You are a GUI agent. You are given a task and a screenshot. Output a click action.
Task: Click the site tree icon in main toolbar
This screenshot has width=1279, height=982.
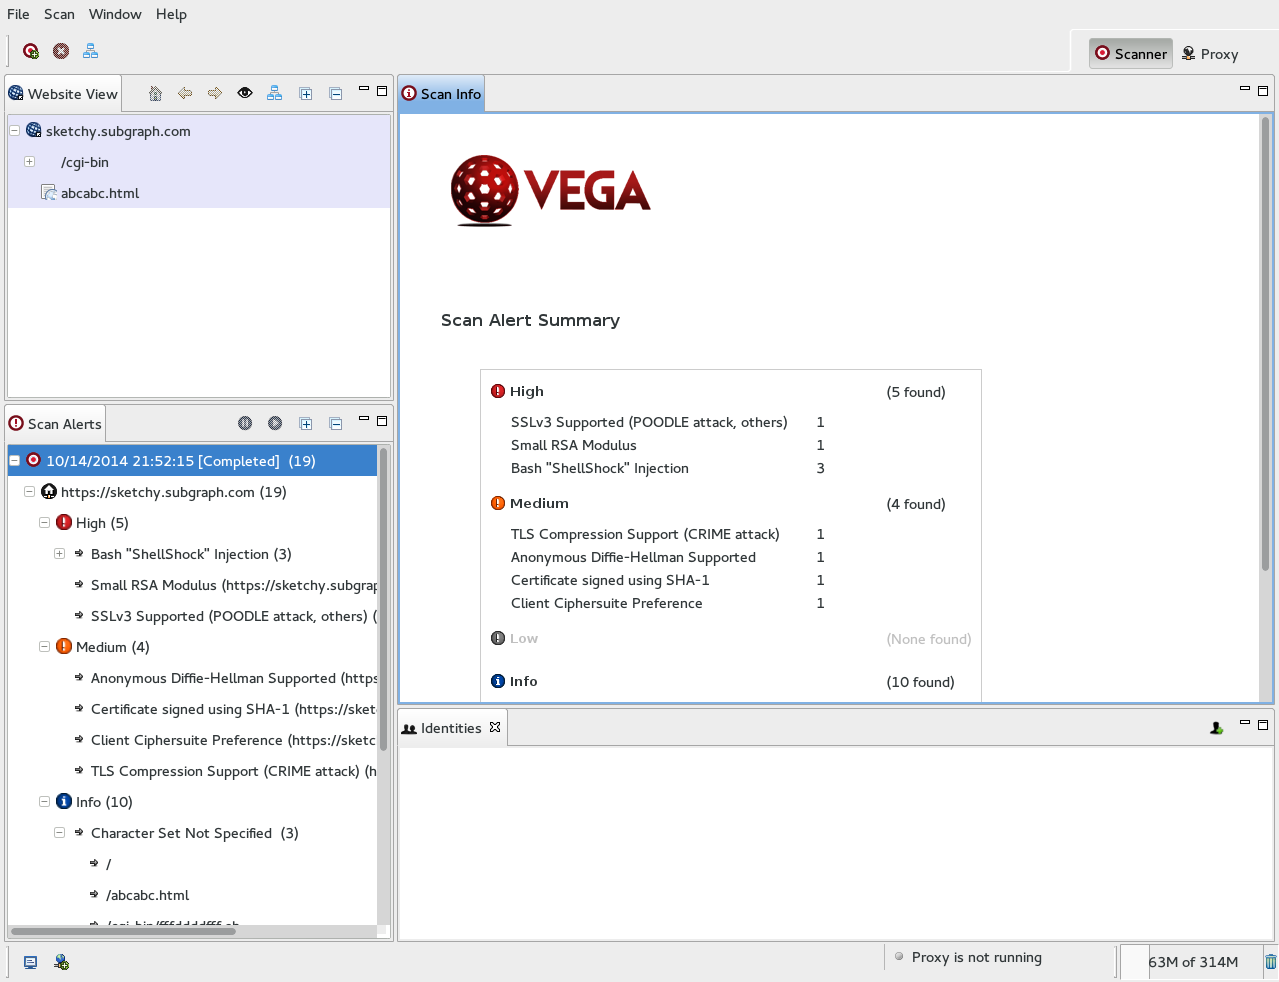tap(91, 51)
